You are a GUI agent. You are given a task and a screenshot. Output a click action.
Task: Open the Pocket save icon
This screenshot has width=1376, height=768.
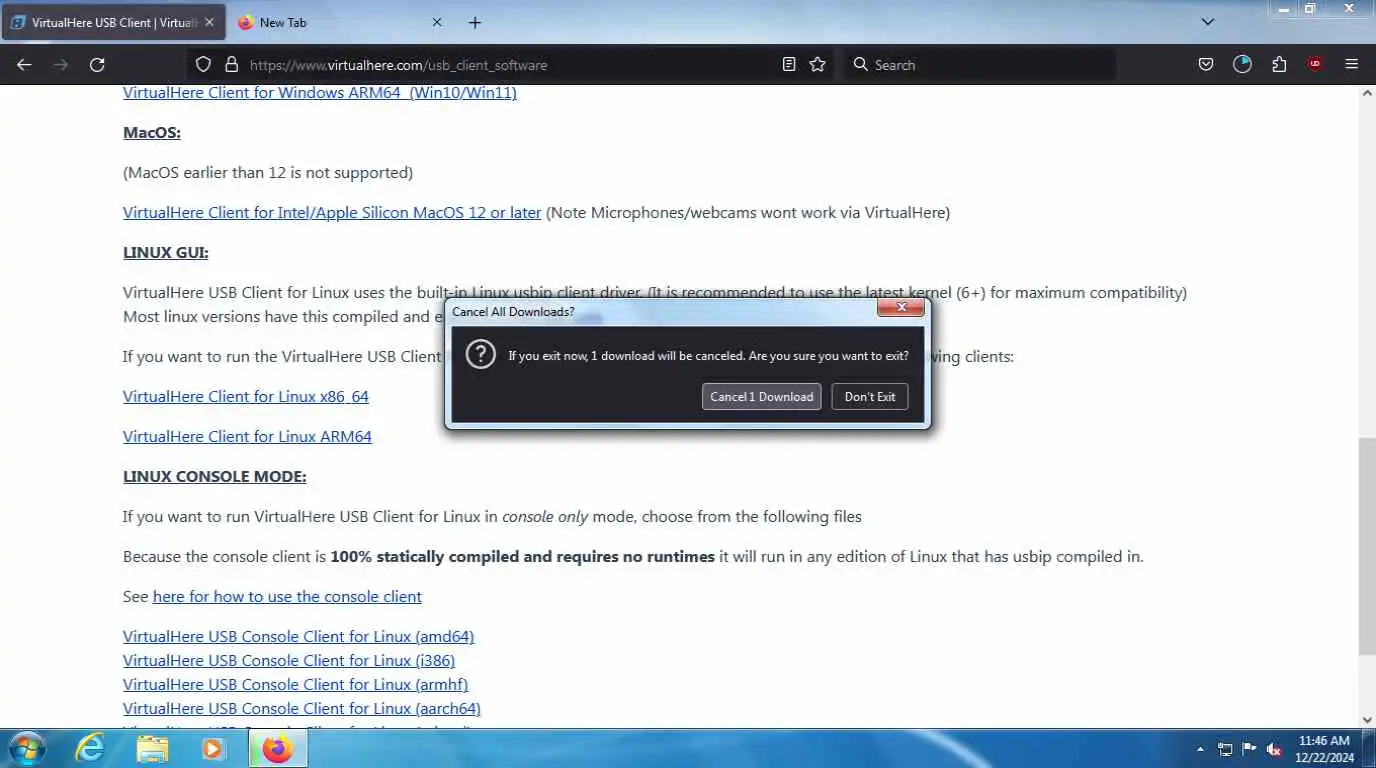pos(1206,64)
